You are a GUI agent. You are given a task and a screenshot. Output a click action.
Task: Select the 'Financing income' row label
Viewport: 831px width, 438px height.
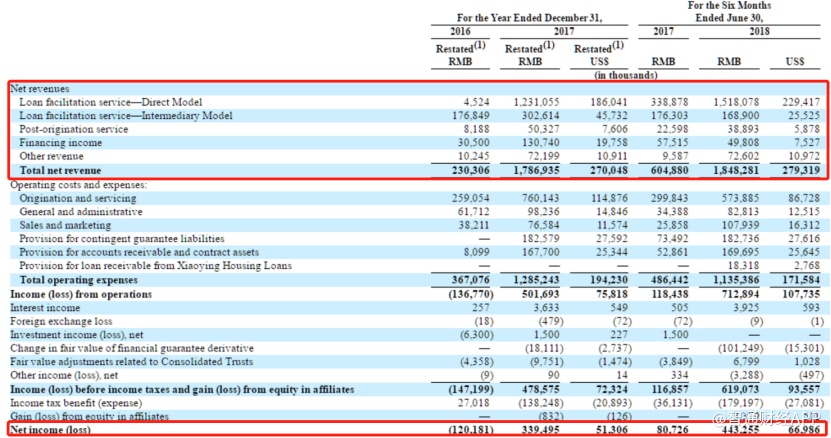pyautogui.click(x=58, y=143)
